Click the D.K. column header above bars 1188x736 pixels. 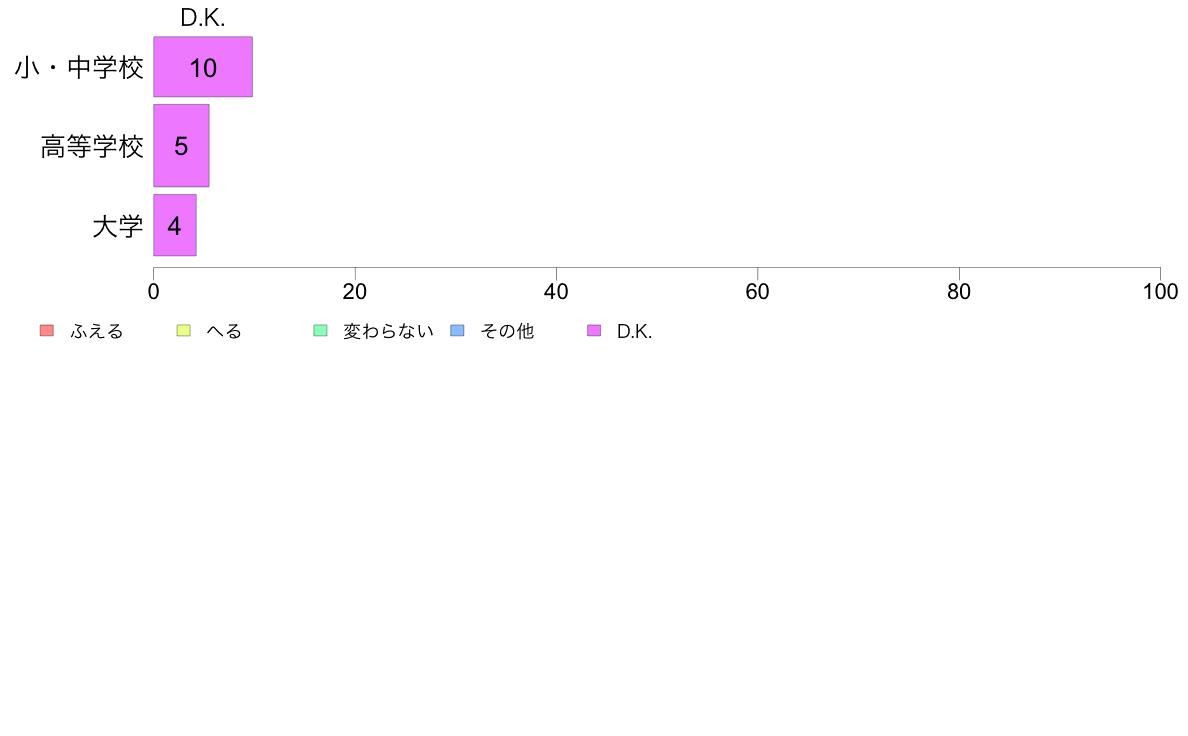202,17
